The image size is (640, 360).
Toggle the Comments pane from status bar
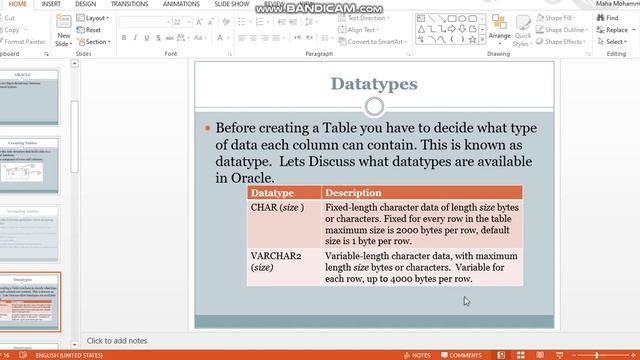coord(461,355)
